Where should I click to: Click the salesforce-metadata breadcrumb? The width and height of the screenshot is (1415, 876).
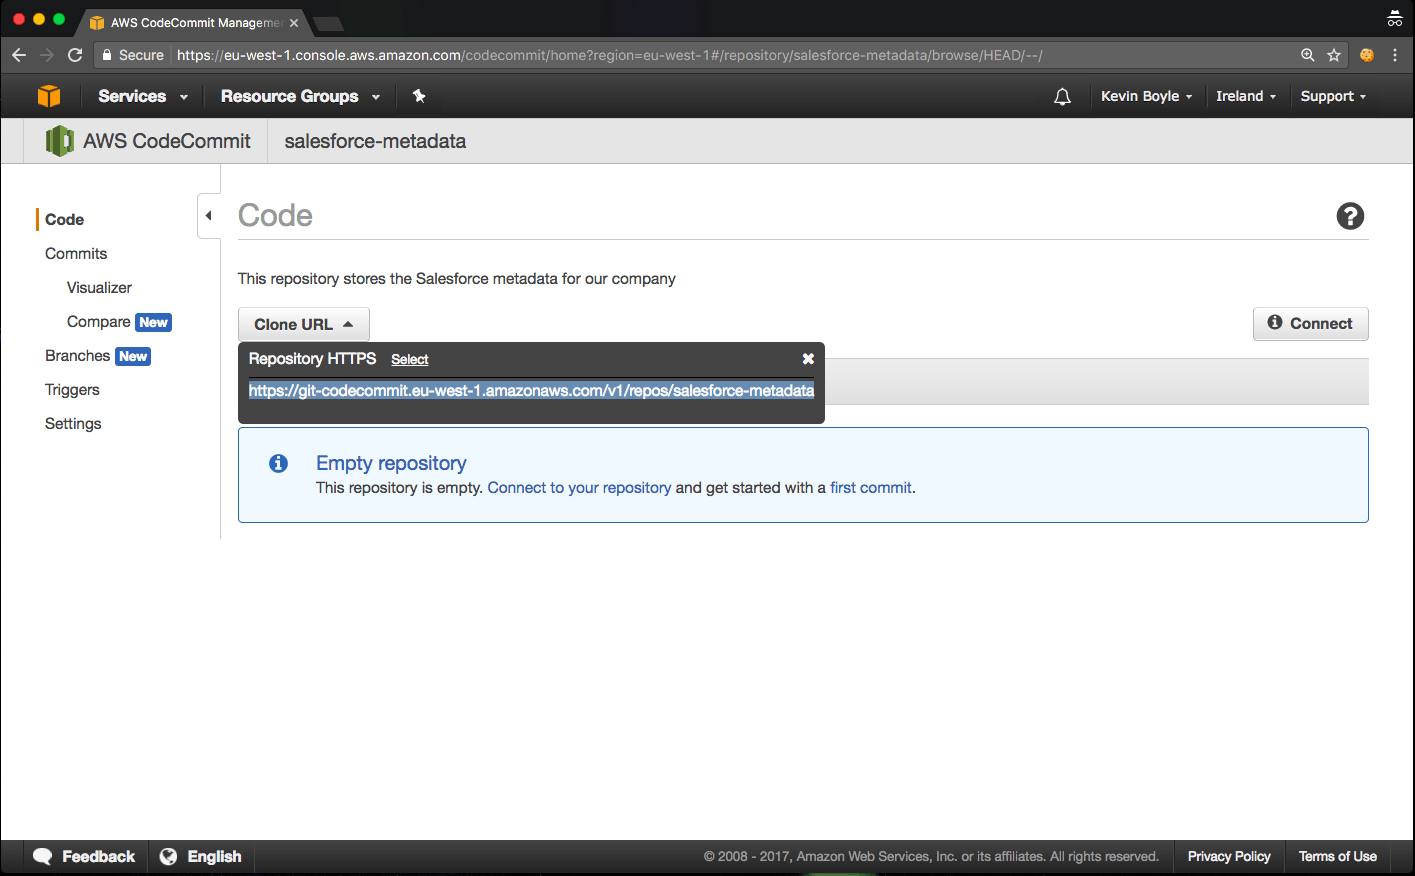click(375, 141)
